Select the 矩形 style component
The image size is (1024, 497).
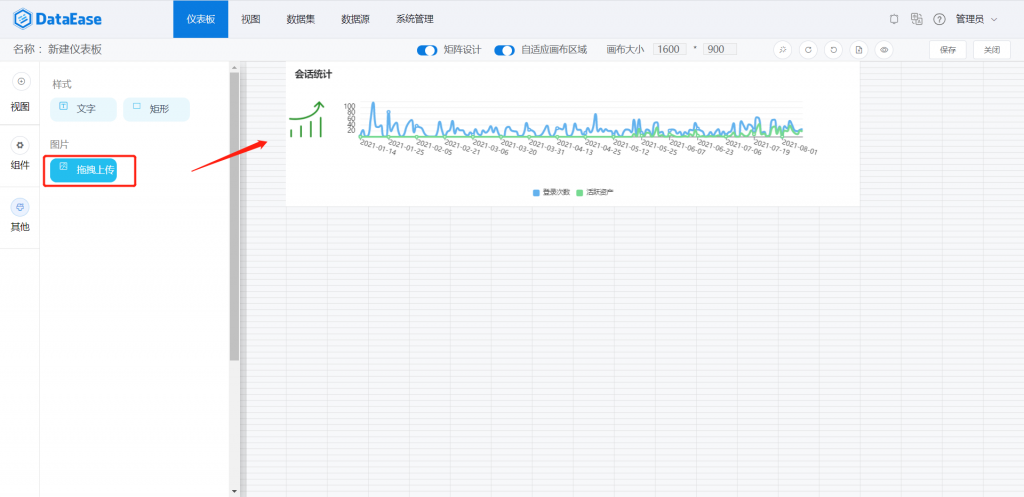tap(156, 109)
